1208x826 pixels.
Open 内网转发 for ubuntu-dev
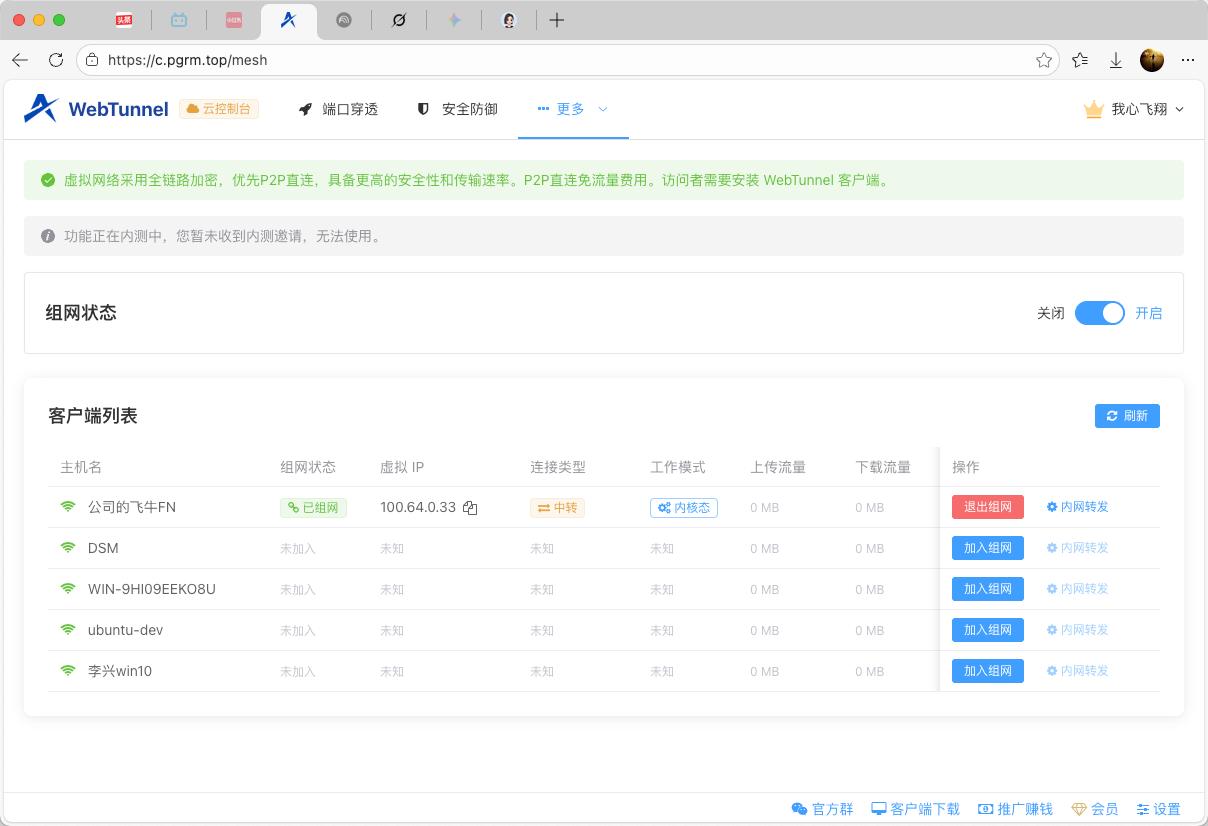coord(1077,630)
